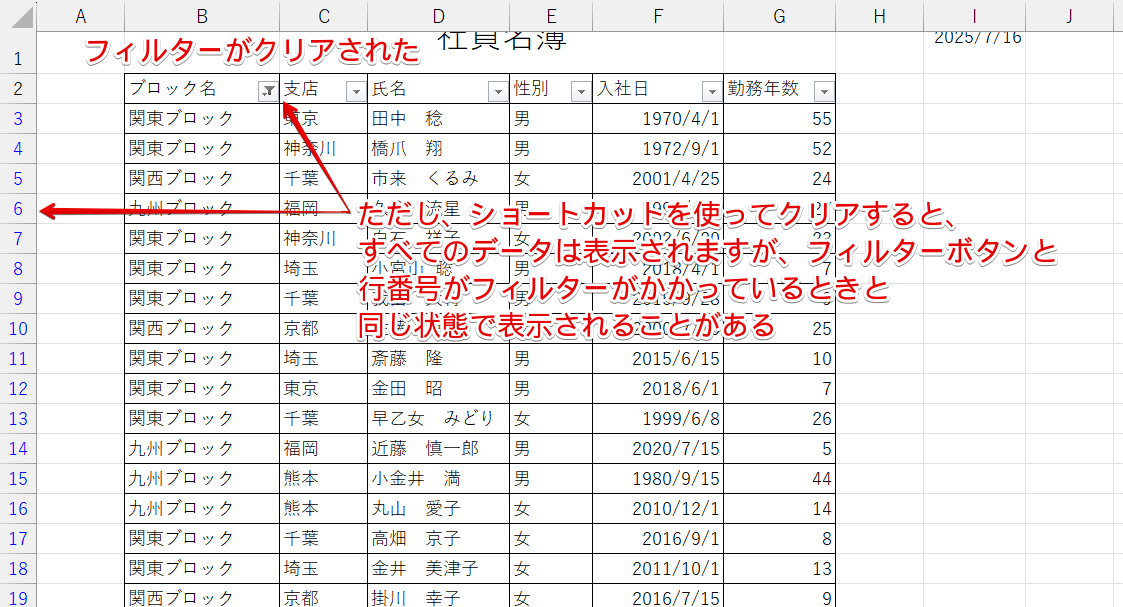Viewport: 1123px width, 607px height.
Task: Click the 勤務年数 value 44
Action: (779, 479)
